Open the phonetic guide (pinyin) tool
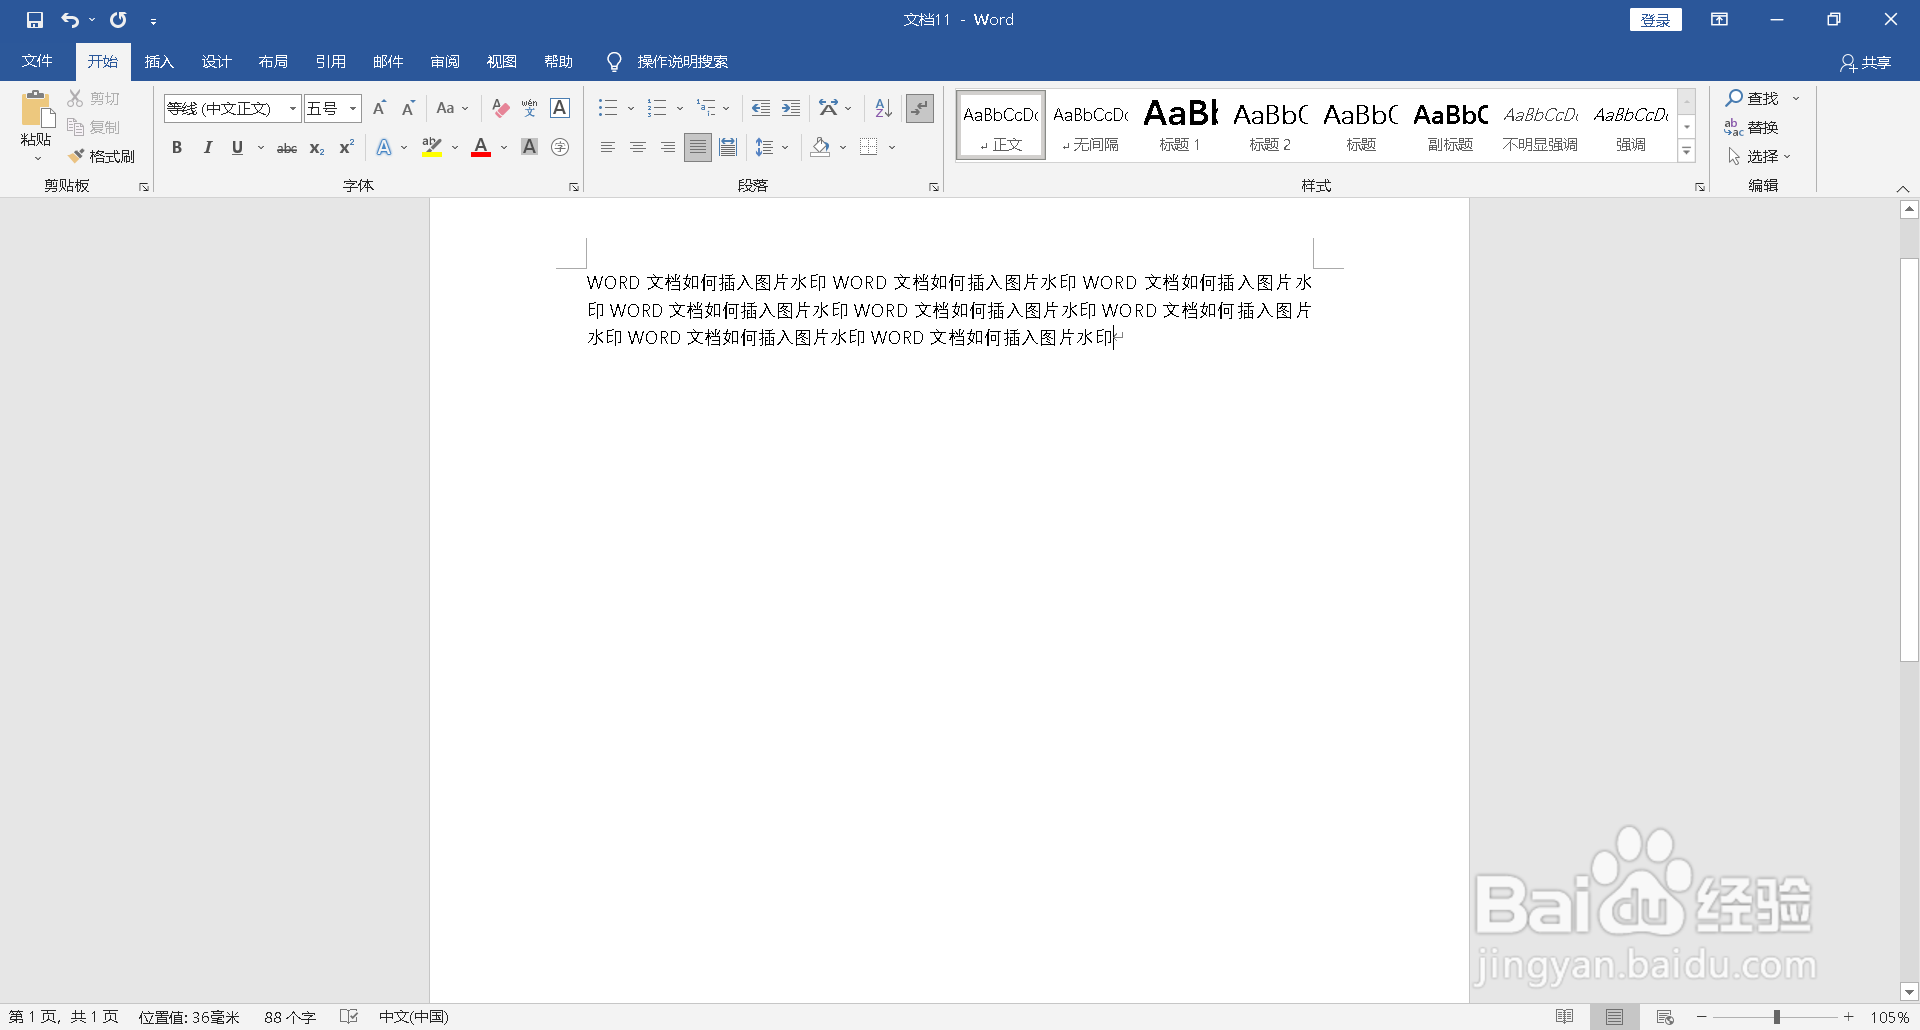 point(530,108)
